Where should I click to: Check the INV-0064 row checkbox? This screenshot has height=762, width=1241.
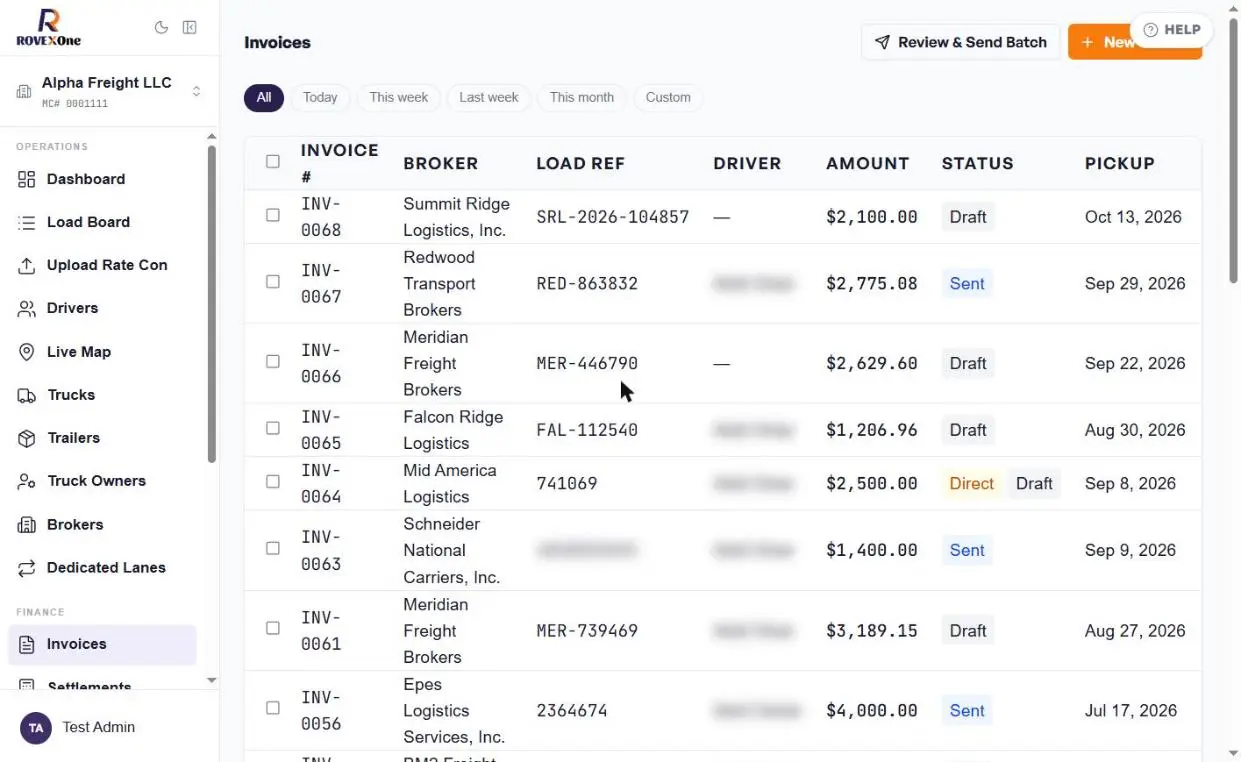click(273, 482)
